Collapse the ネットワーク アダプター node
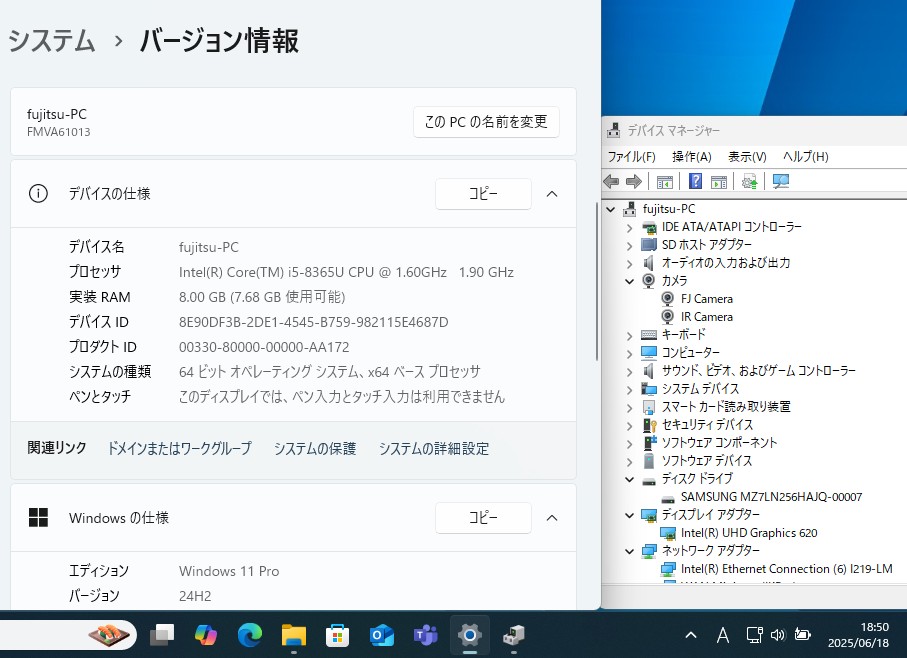This screenshot has height=658, width=907. (629, 551)
